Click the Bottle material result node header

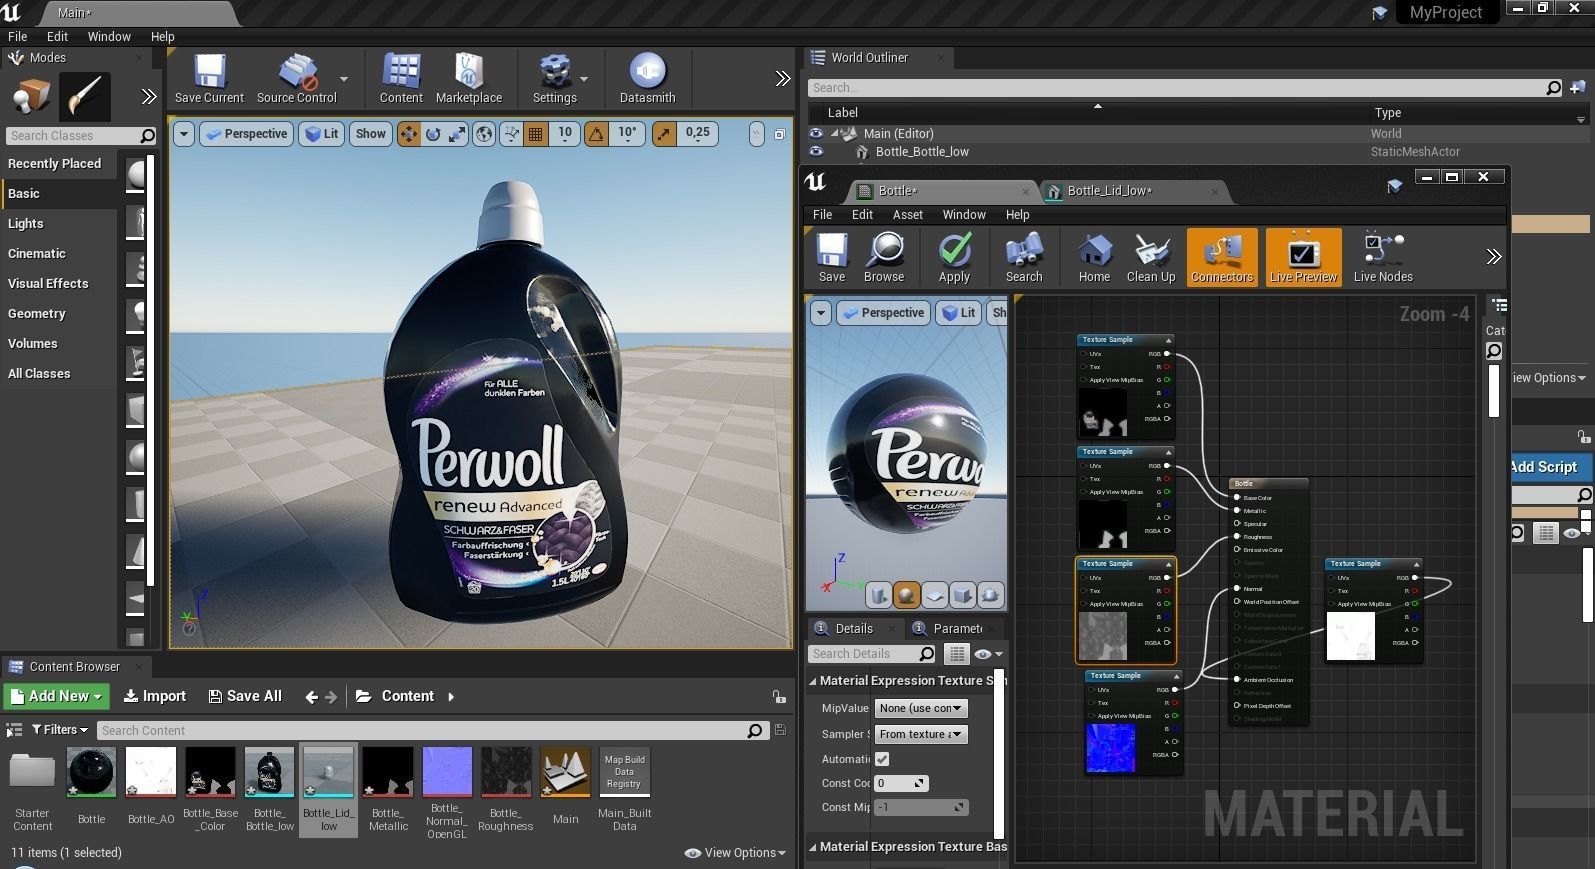point(1268,483)
